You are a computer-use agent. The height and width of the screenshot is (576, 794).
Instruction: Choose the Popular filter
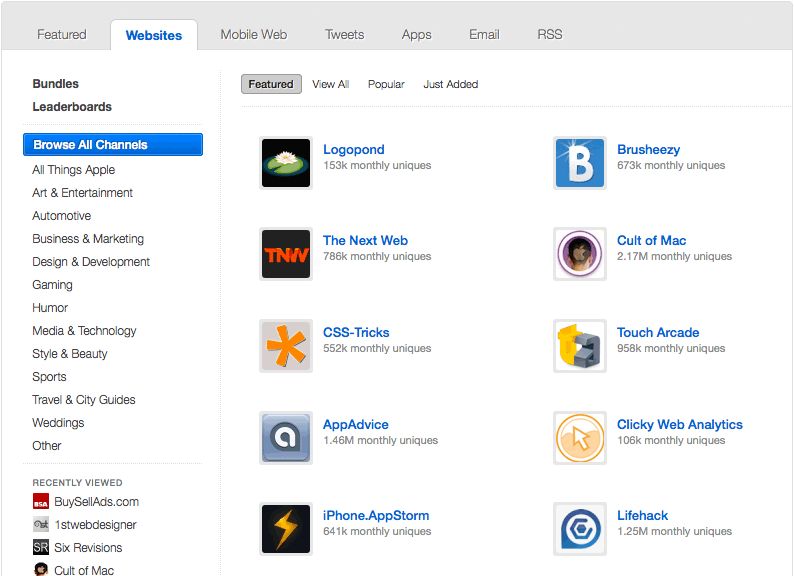click(386, 84)
